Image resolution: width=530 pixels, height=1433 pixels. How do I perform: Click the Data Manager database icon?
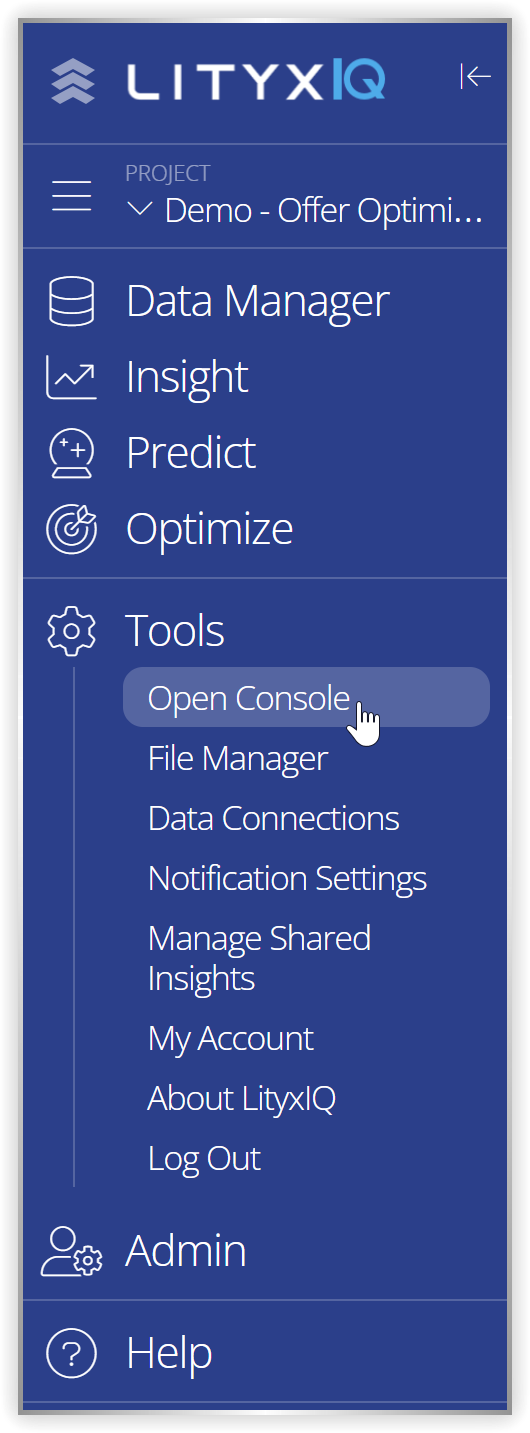(72, 301)
